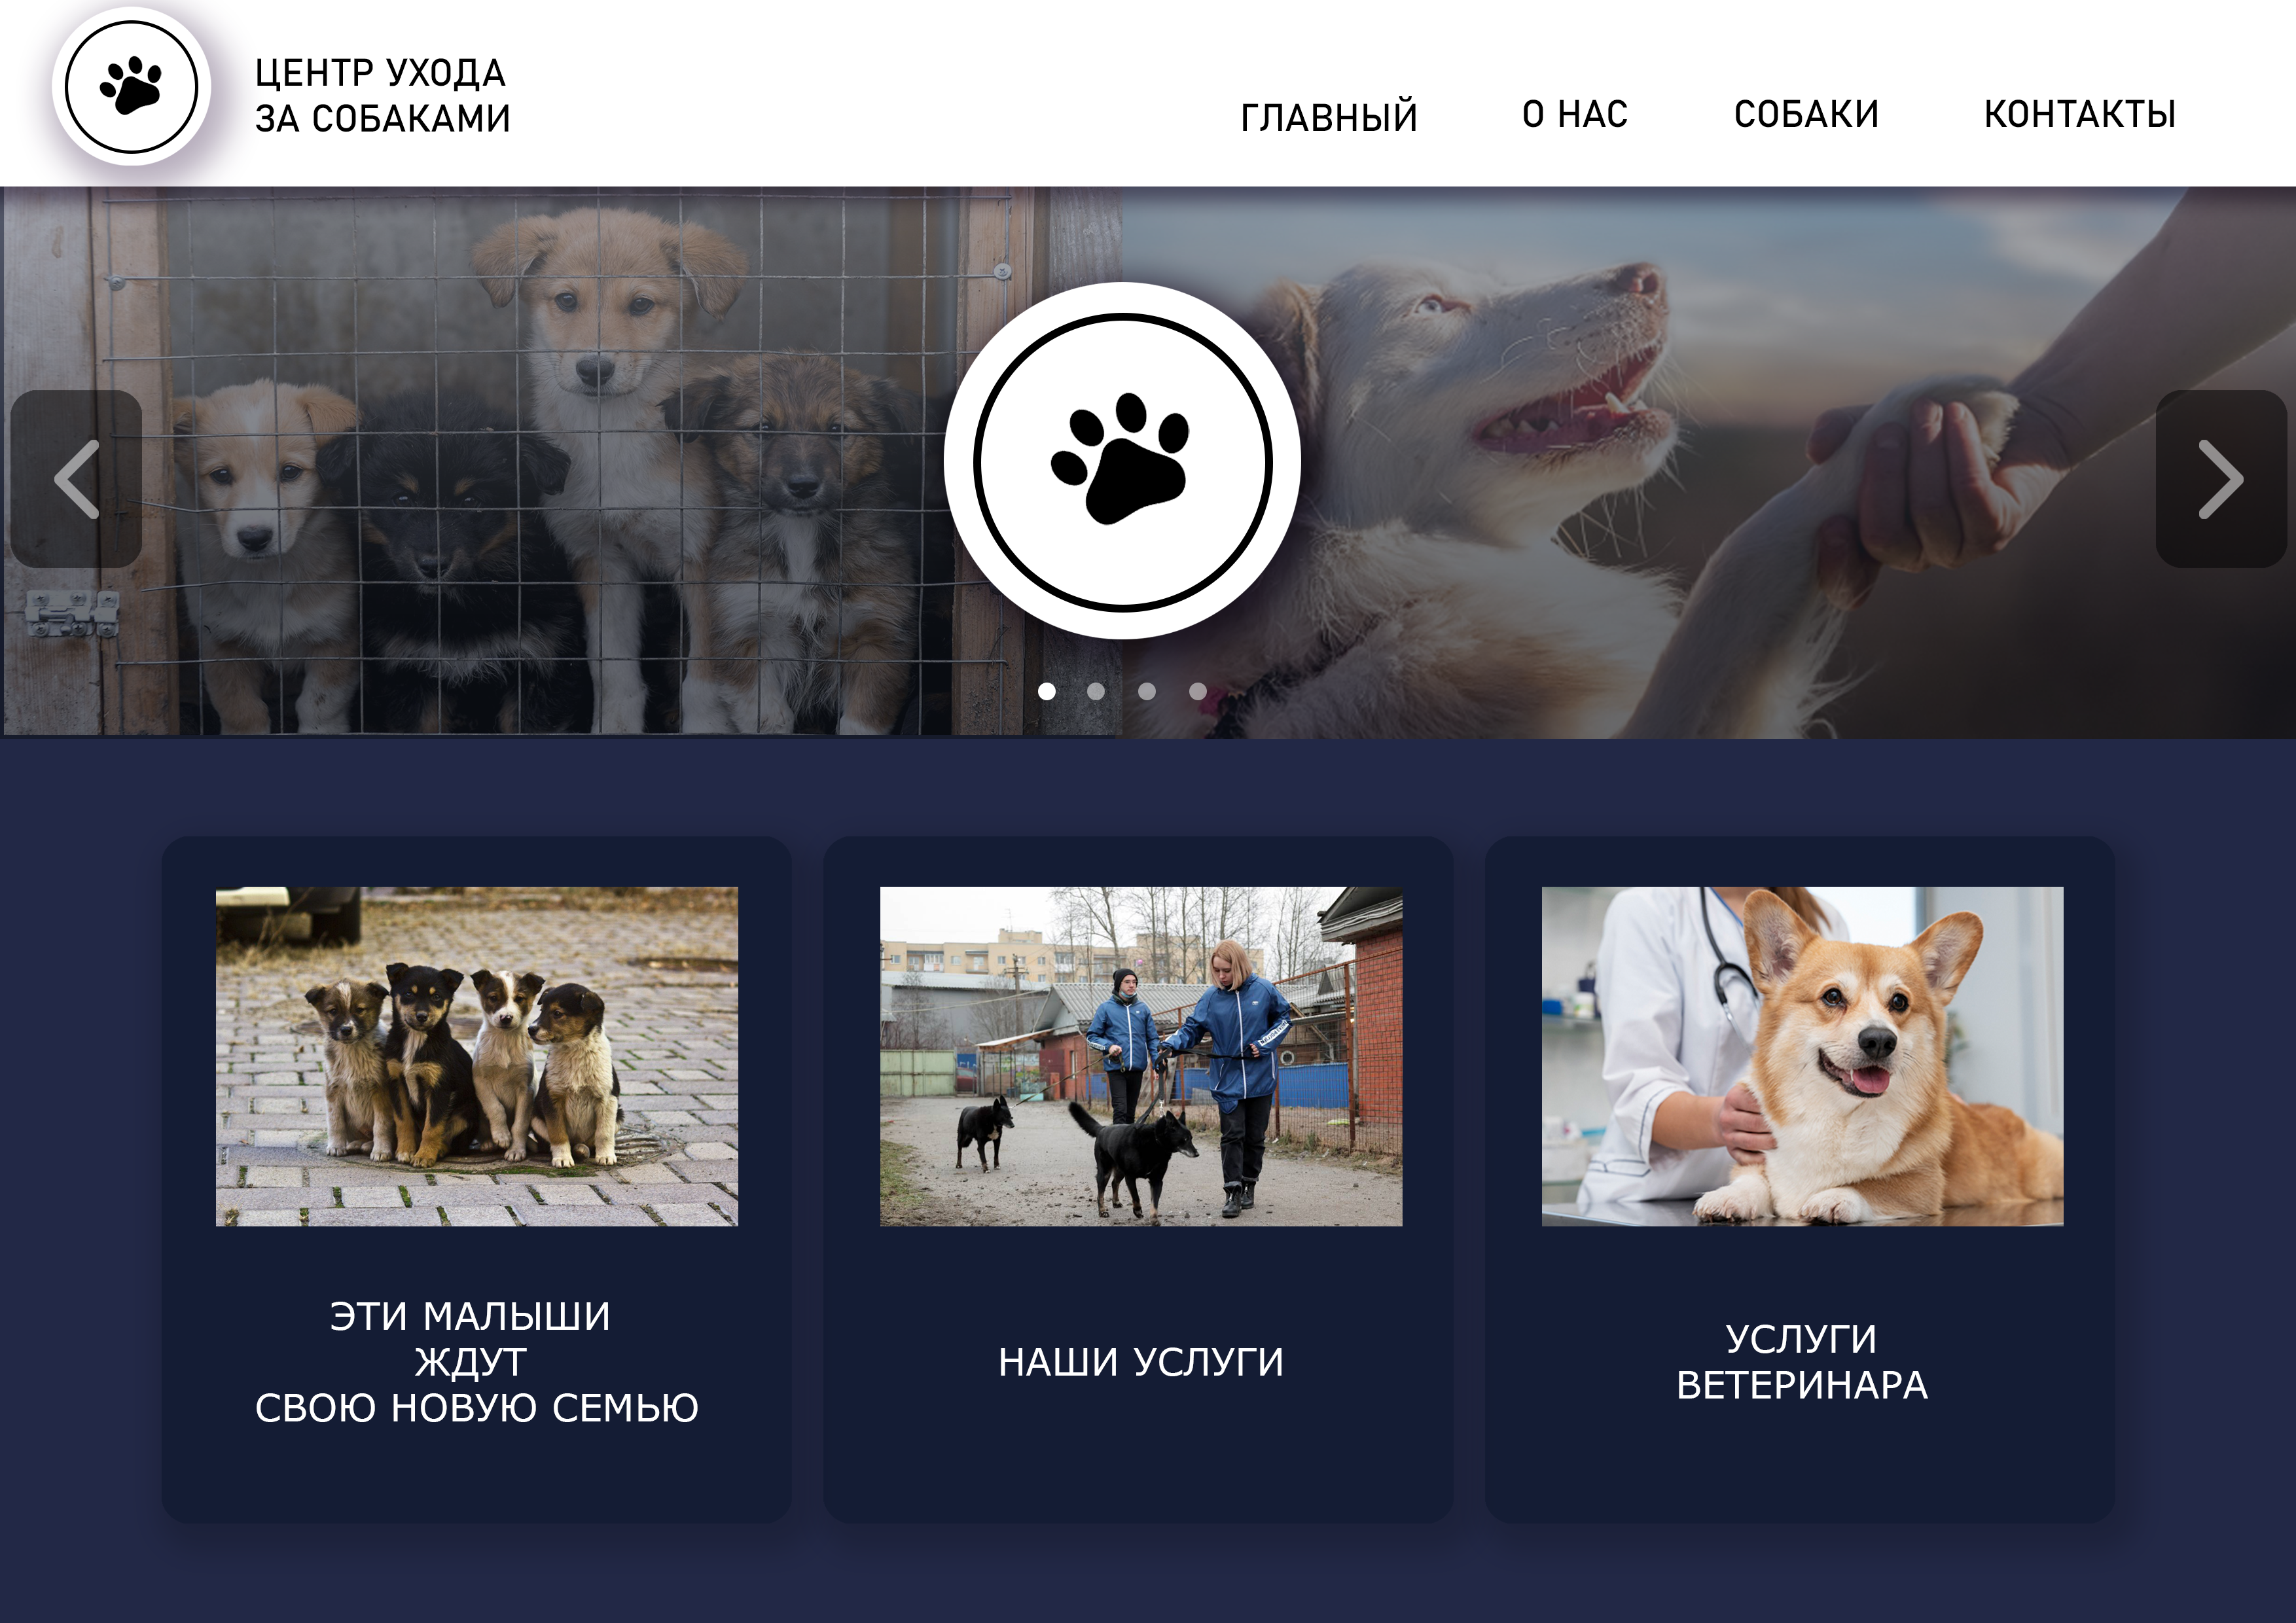2296x1623 pixels.
Task: Click the УСЛУГИ ВЕТЕРИНАРА card label
Action: (x=1802, y=1362)
